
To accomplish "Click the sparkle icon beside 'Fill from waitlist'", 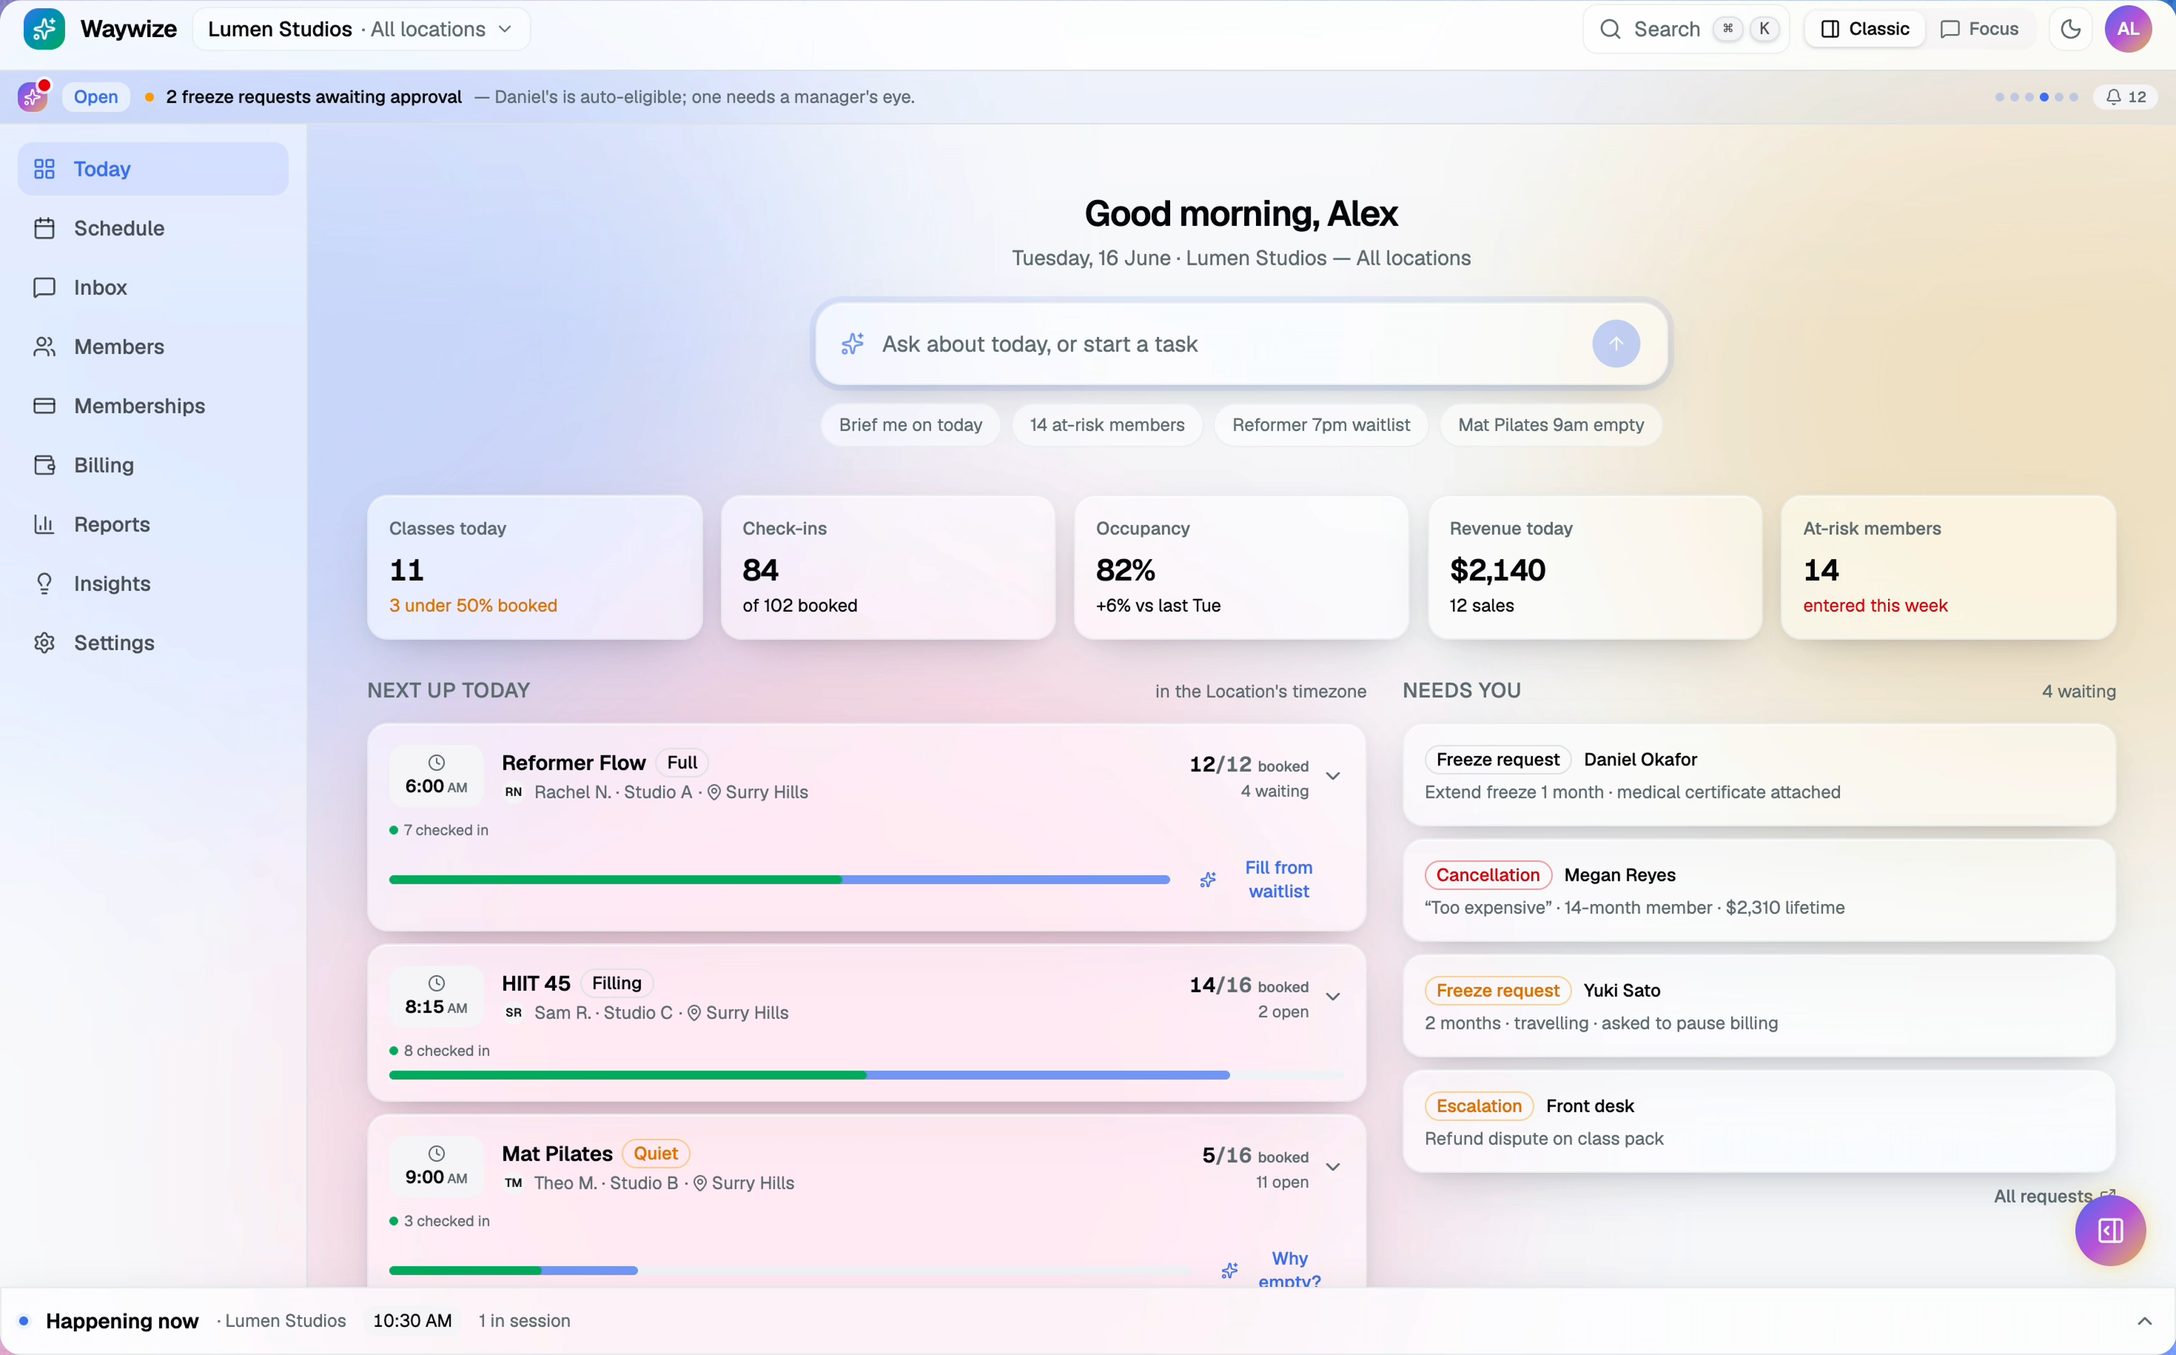I will pos(1208,880).
